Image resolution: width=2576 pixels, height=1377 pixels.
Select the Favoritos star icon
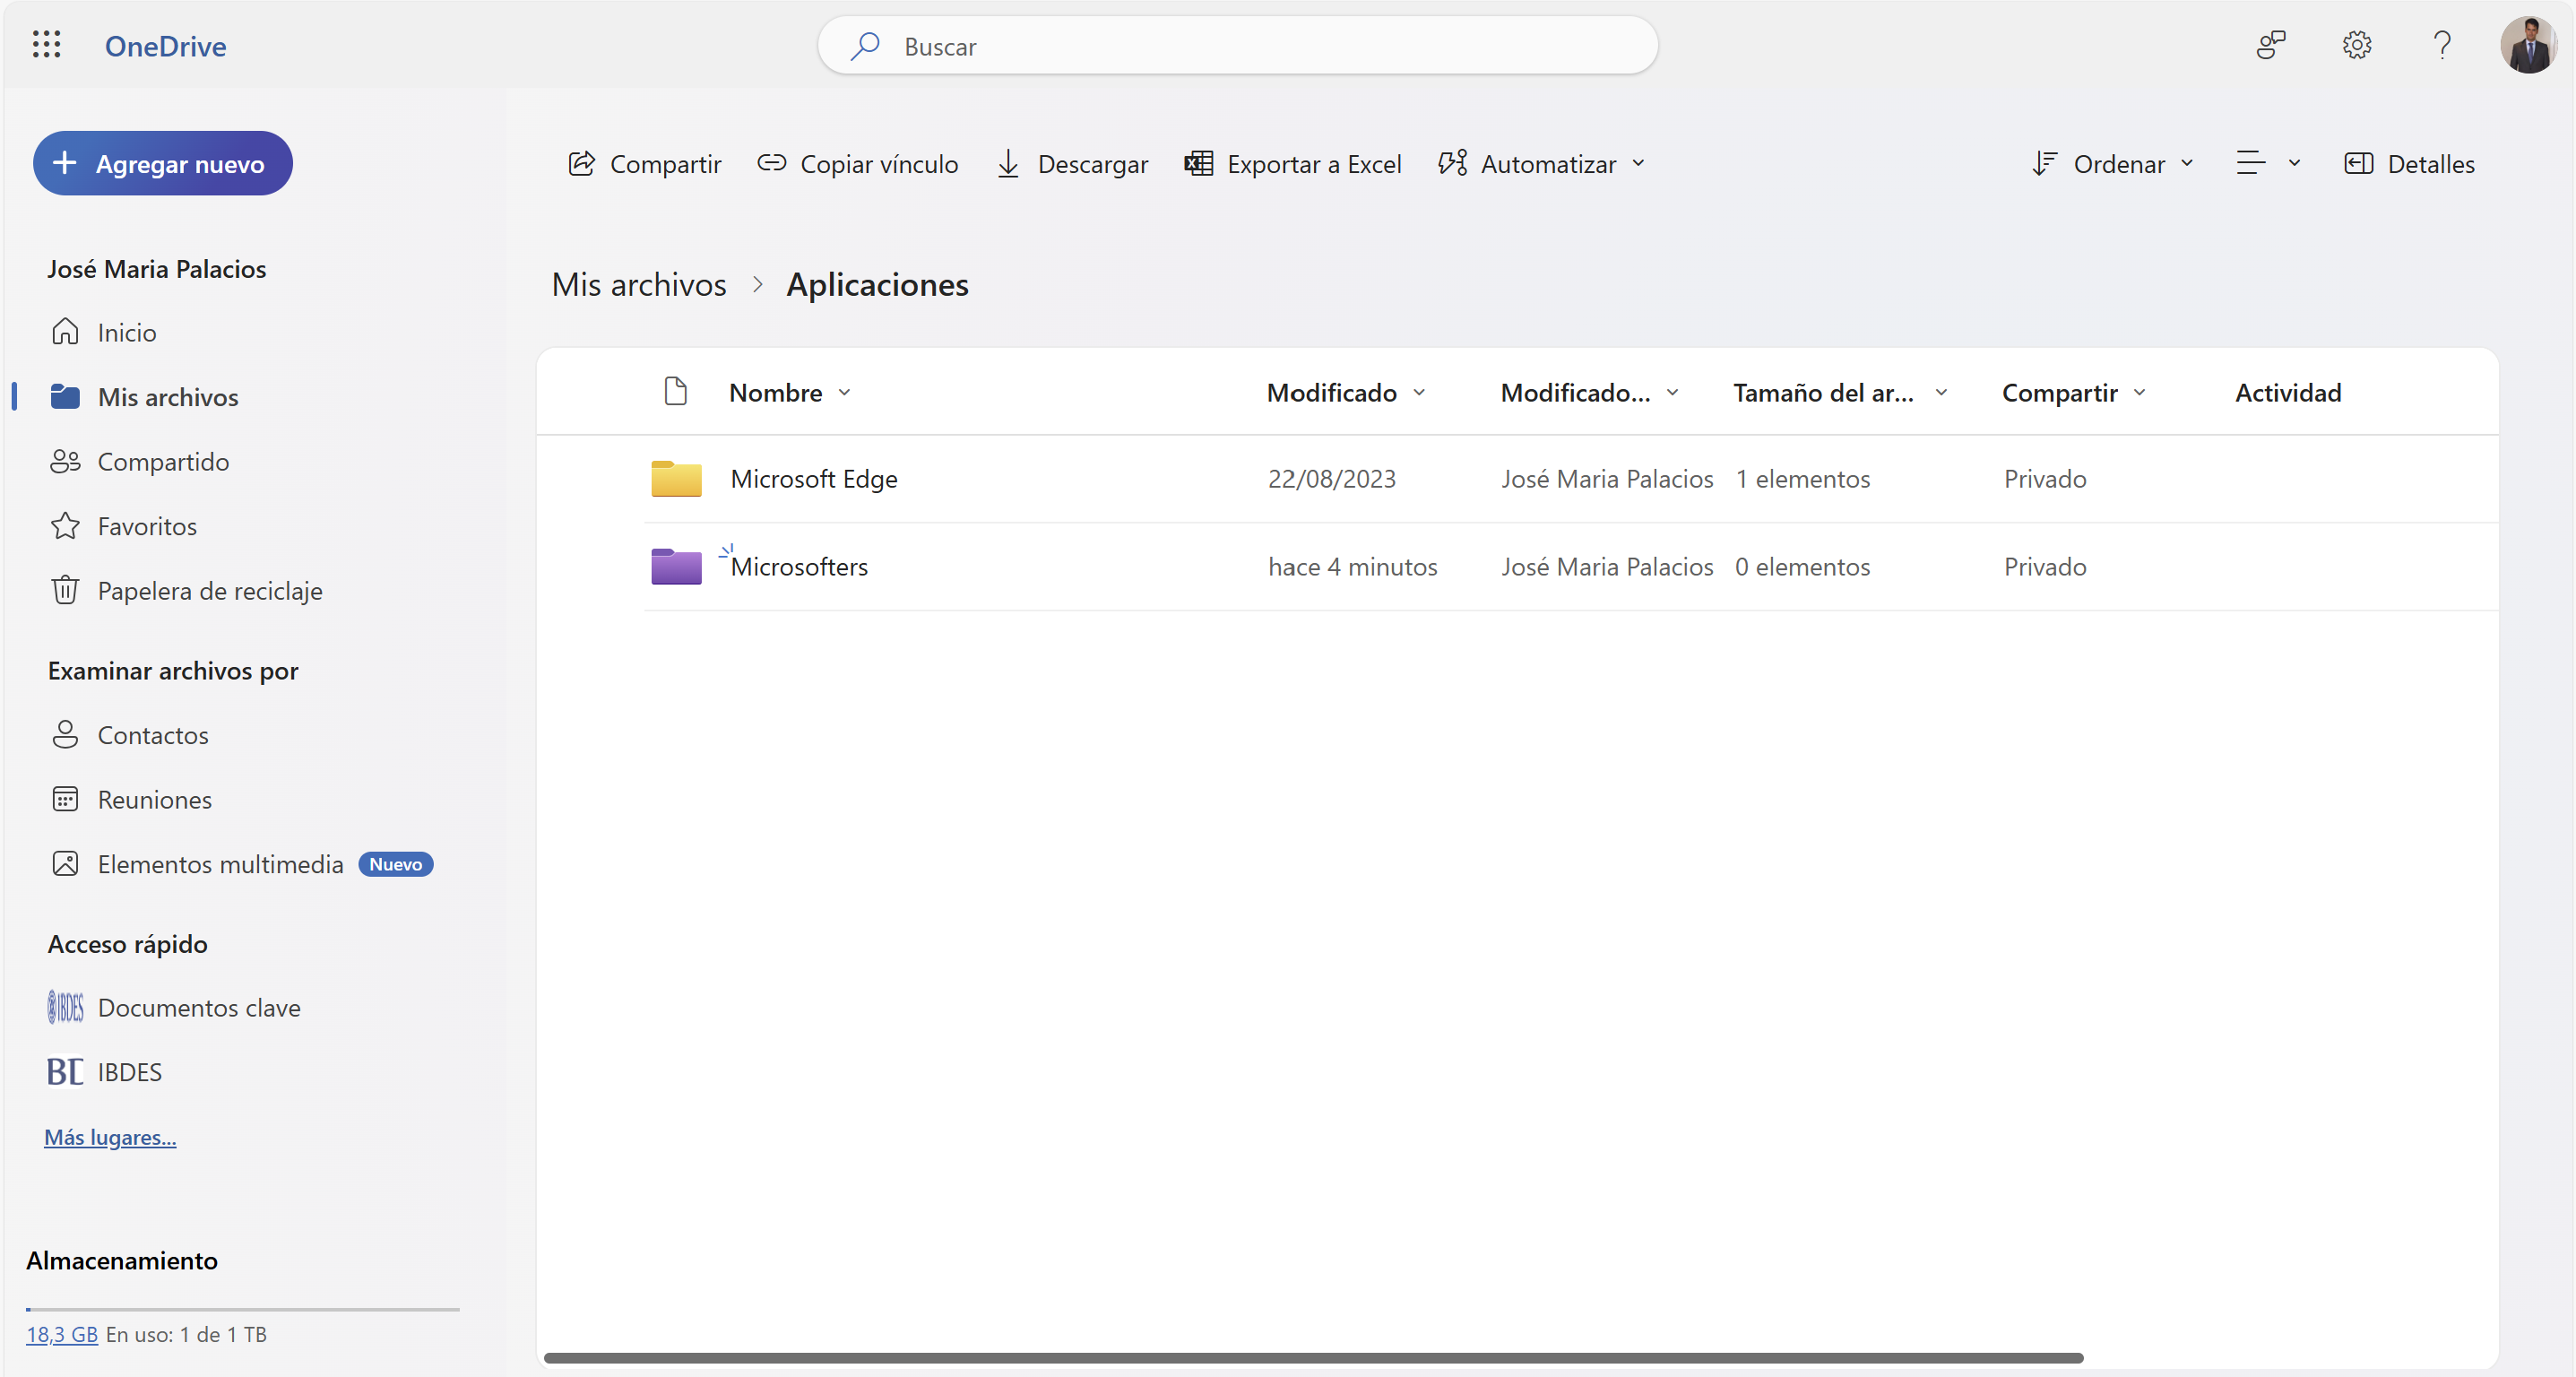point(65,525)
